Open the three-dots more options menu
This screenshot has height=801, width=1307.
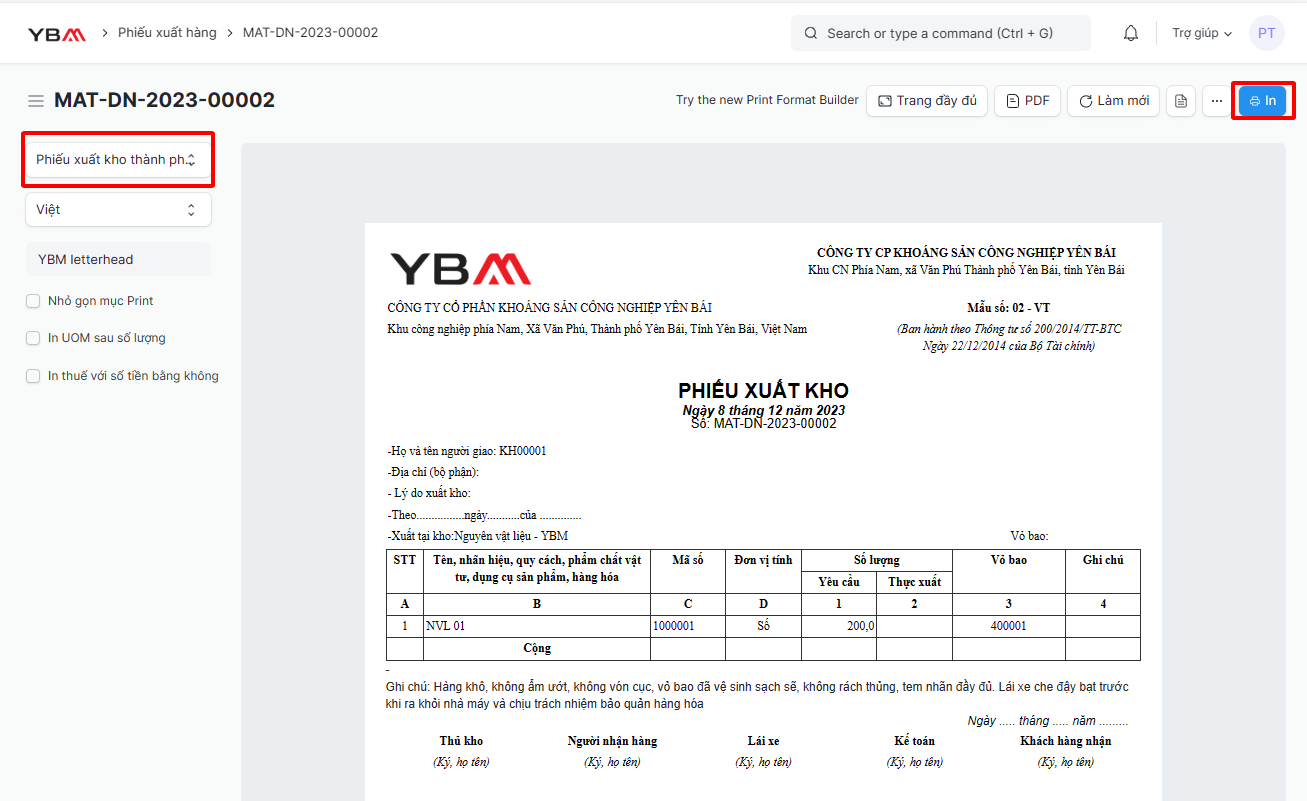coord(1217,101)
